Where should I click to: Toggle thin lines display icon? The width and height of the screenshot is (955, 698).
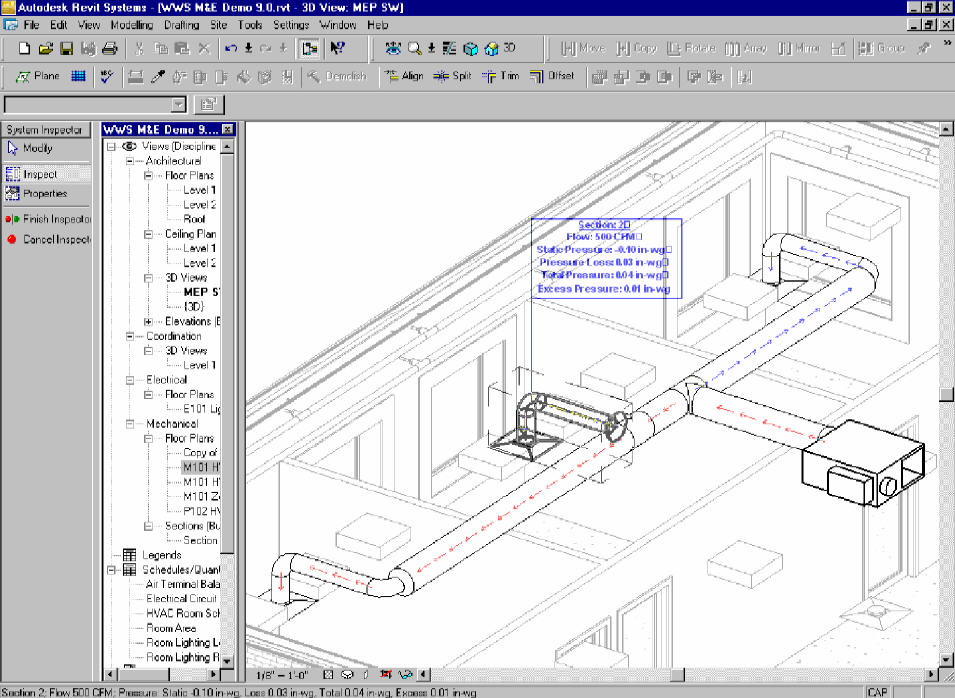[449, 48]
